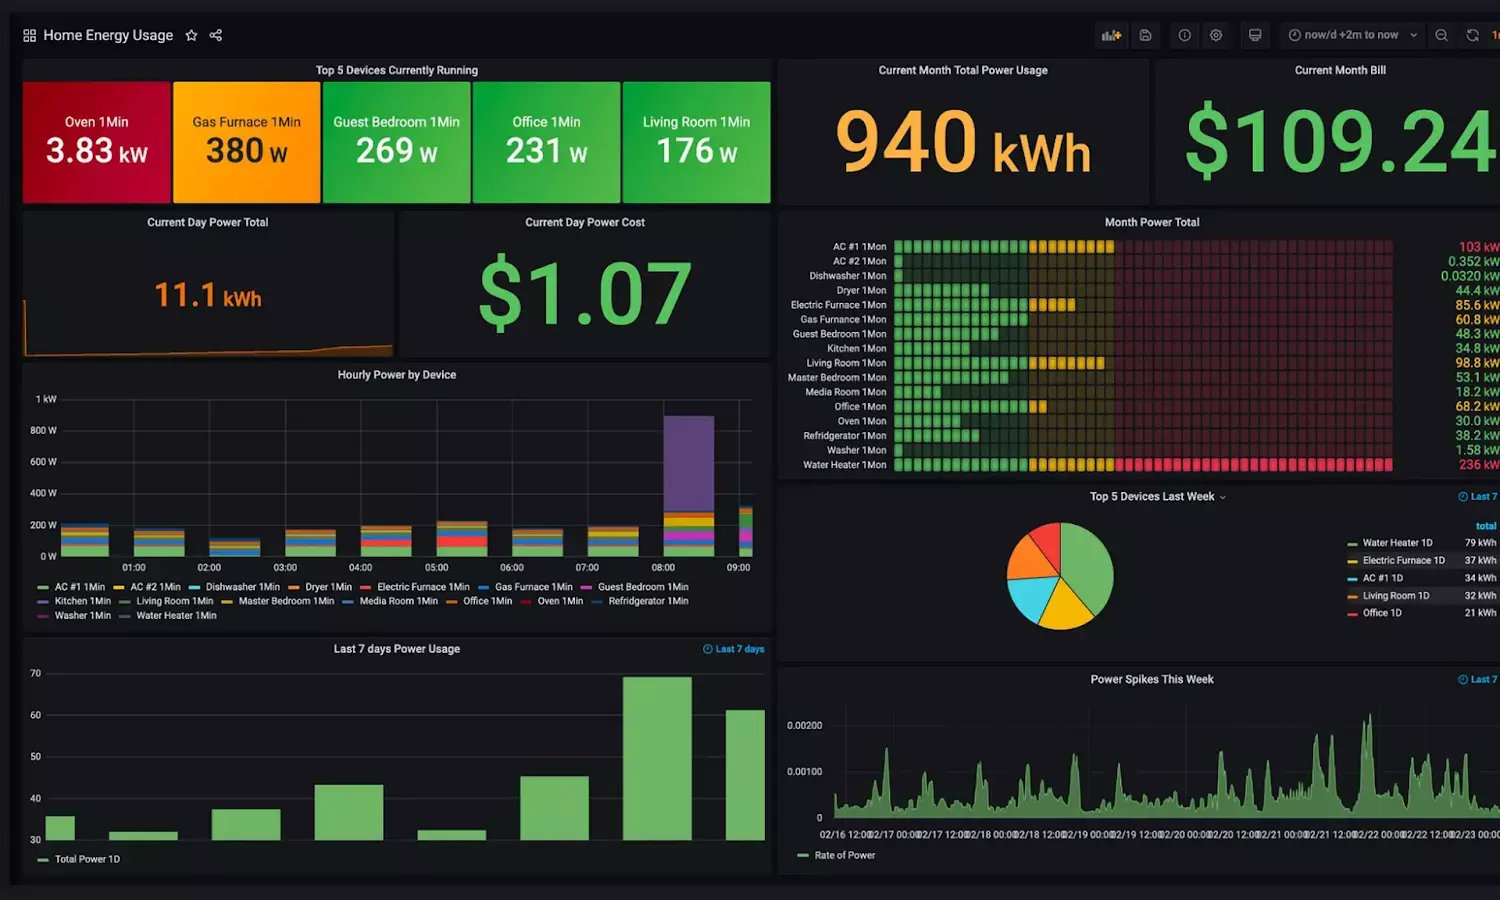
Task: Switch to TV view mode via monitor icon
Action: click(x=1255, y=35)
